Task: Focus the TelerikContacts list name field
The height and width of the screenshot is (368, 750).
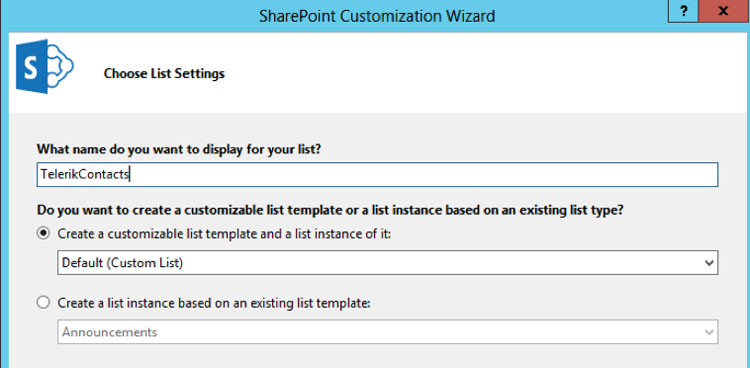Action: point(377,175)
